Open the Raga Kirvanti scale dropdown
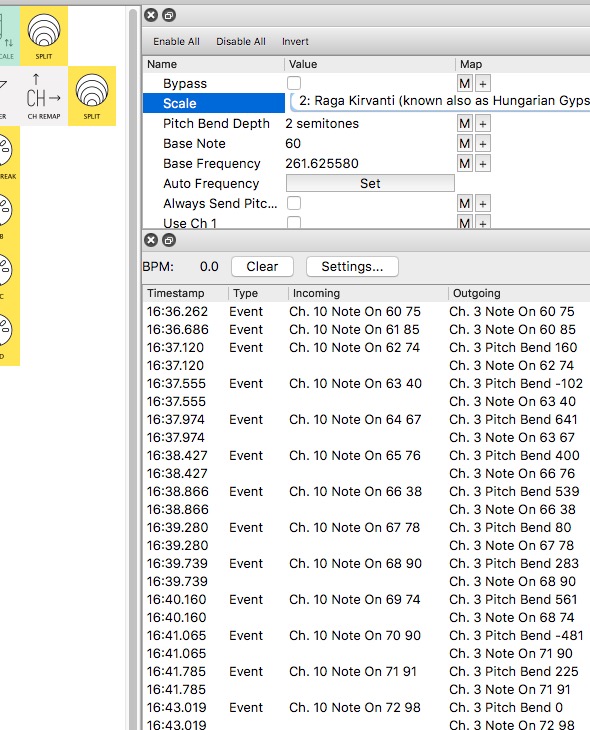Viewport: 590px width, 730px height. tap(440, 101)
